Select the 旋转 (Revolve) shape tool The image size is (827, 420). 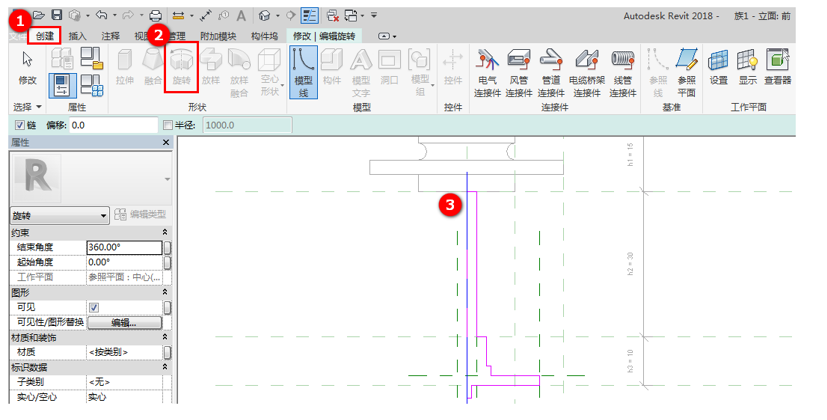point(181,69)
